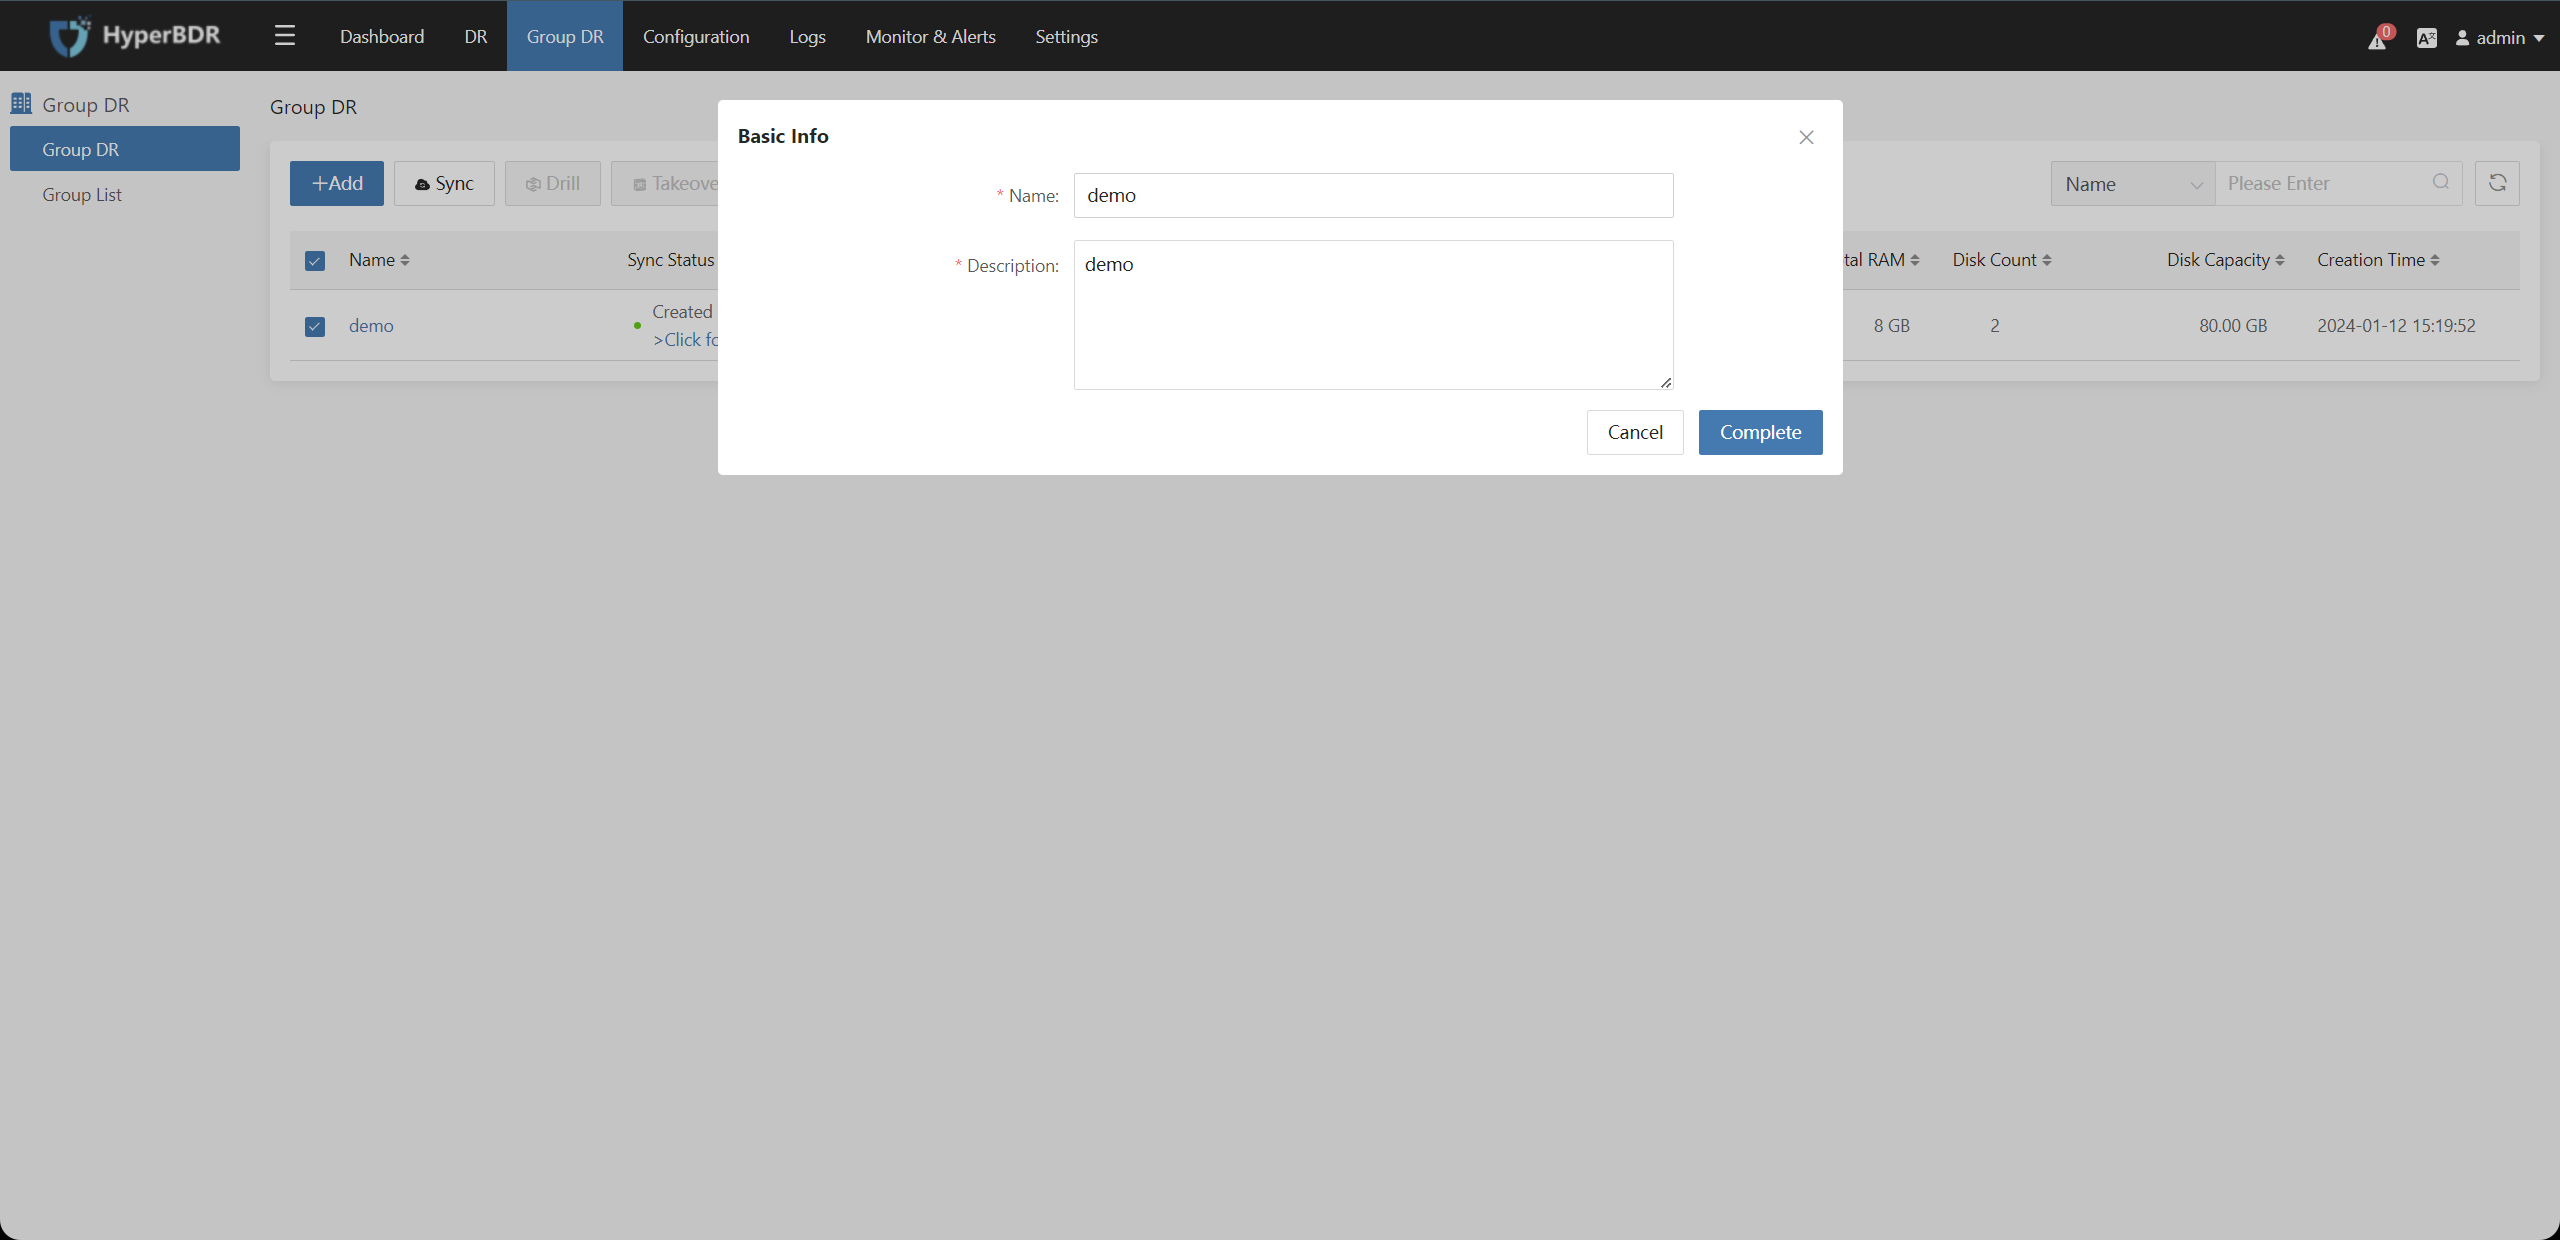2560x1240 pixels.
Task: Click the Name input field
Action: click(x=1373, y=194)
